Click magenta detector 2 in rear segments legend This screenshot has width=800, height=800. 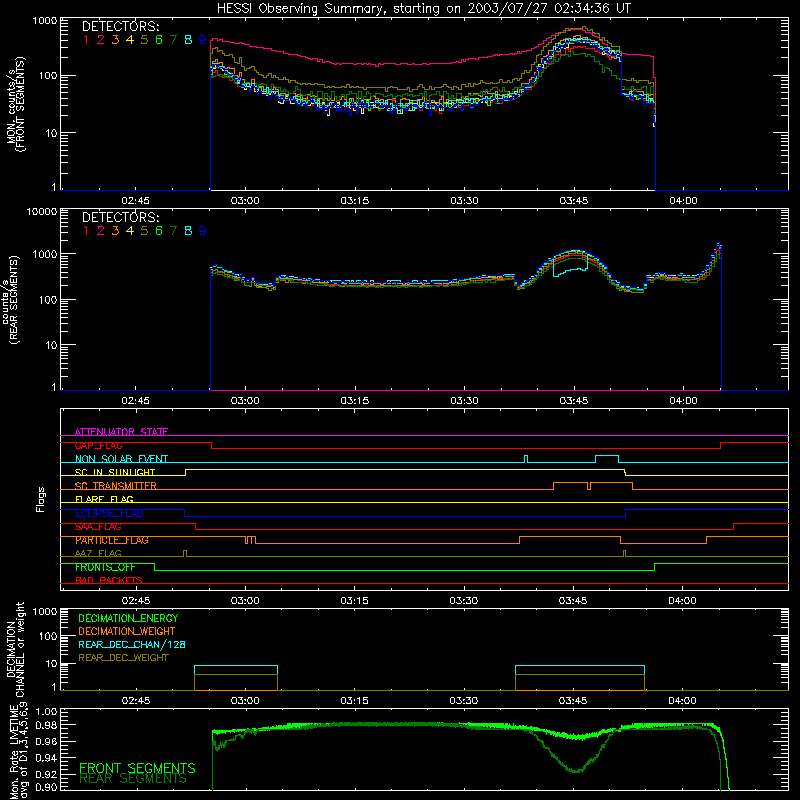101,231
